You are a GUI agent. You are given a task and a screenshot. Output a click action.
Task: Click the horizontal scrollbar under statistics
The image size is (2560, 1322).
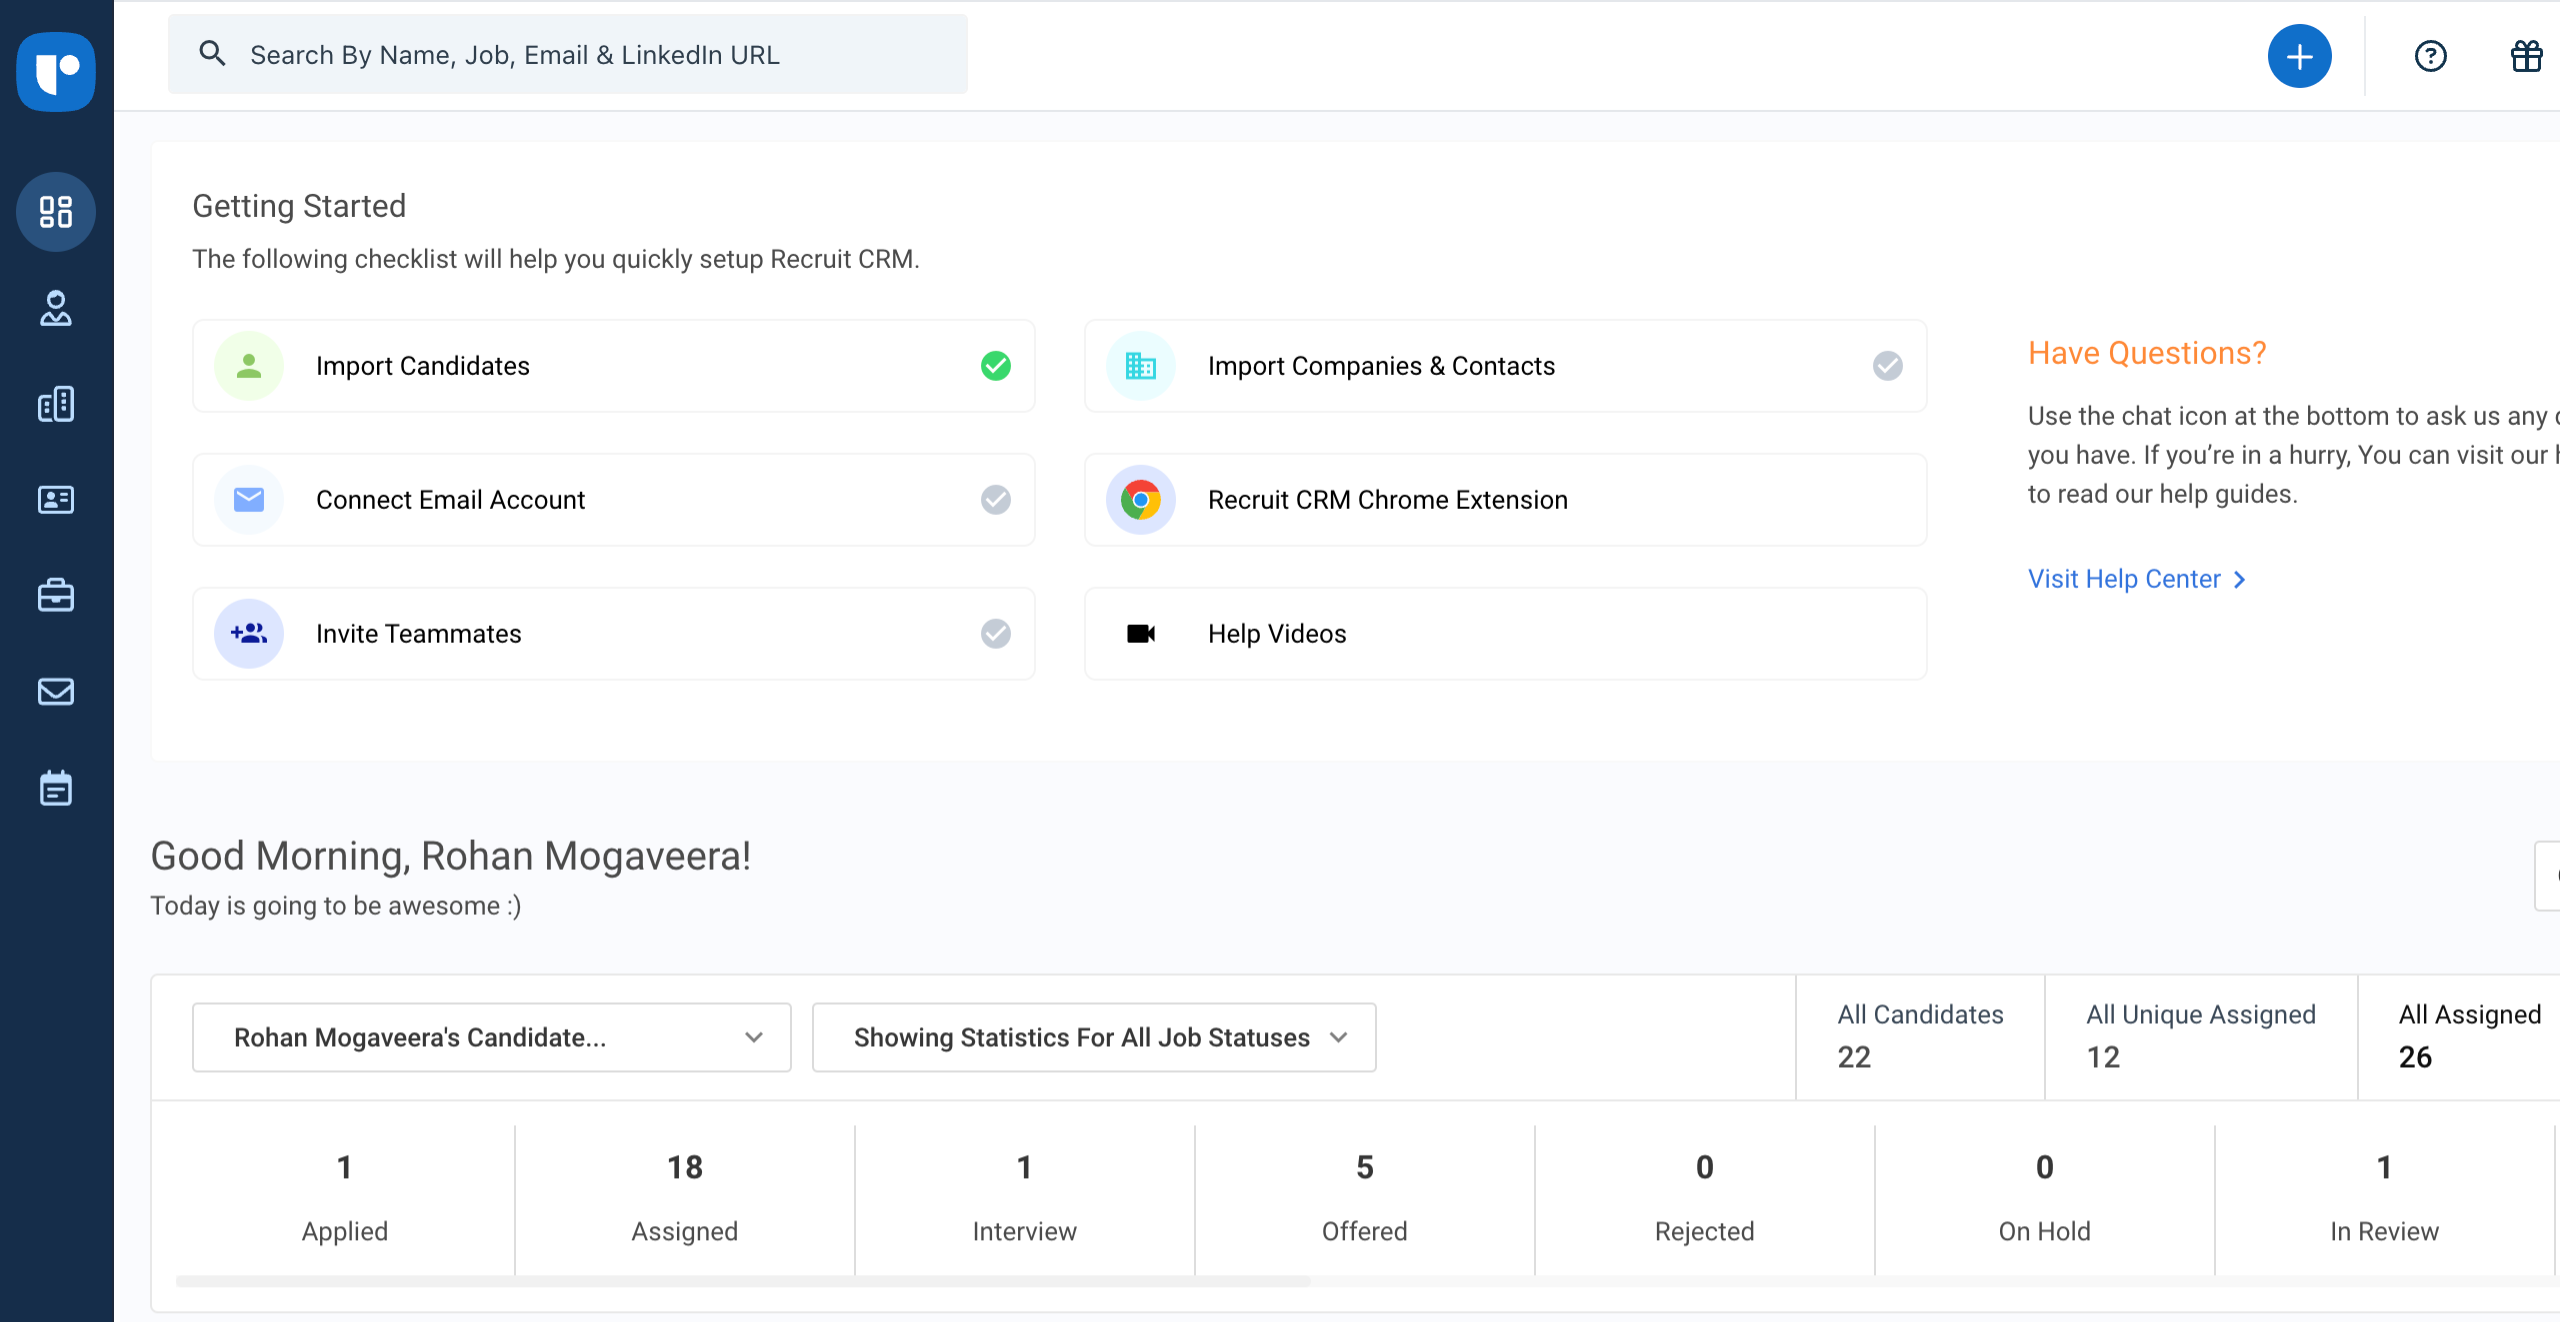743,1281
